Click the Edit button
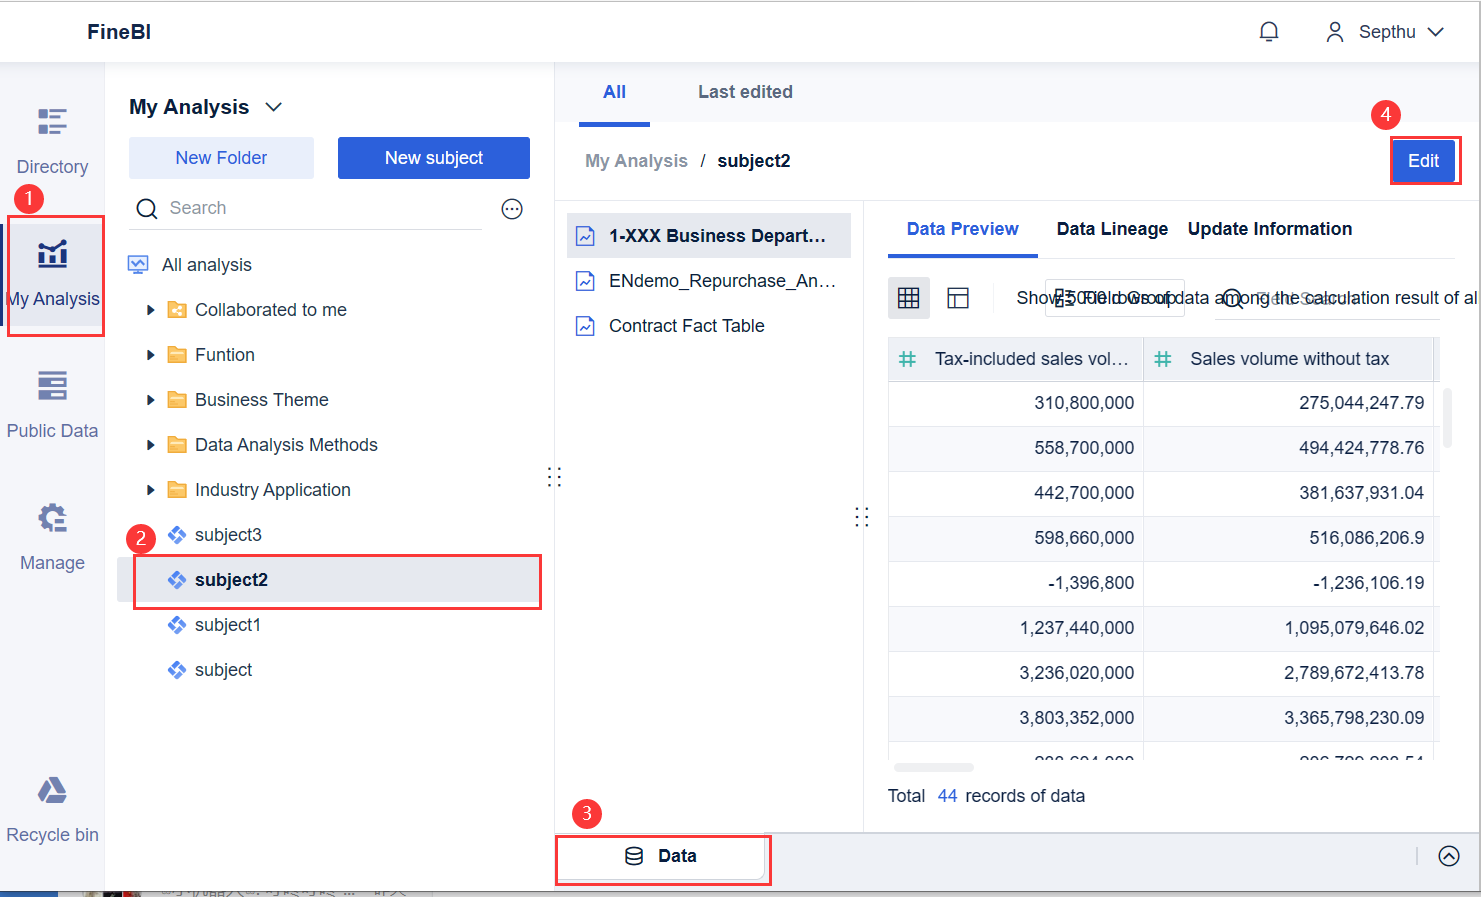The image size is (1481, 897). (x=1423, y=161)
